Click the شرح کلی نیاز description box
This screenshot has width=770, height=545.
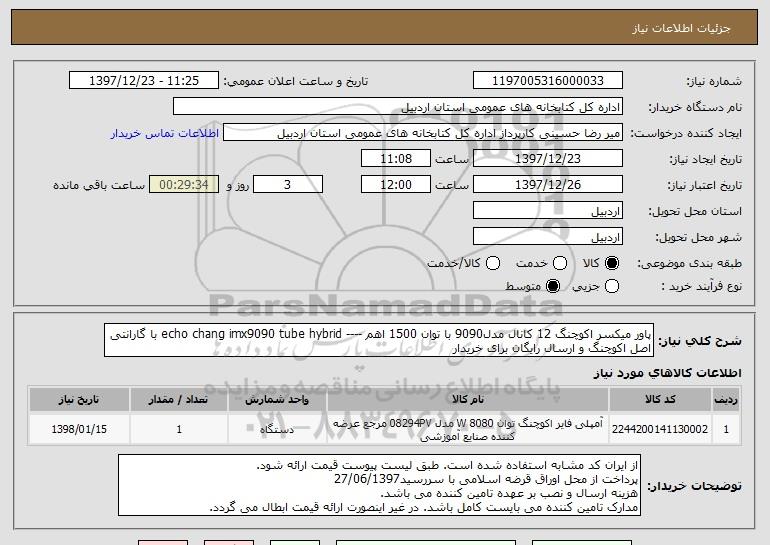pyautogui.click(x=382, y=341)
